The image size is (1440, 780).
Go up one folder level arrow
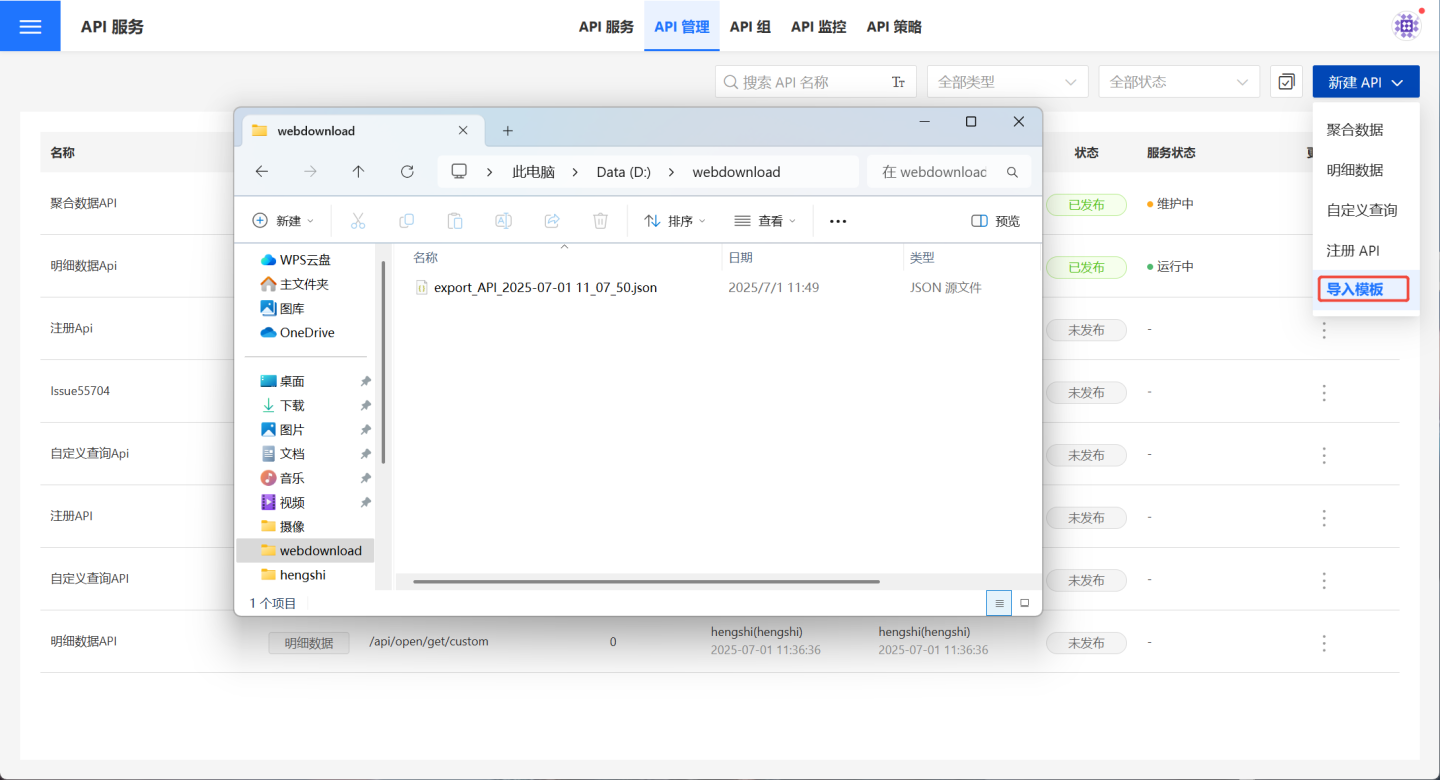(358, 172)
